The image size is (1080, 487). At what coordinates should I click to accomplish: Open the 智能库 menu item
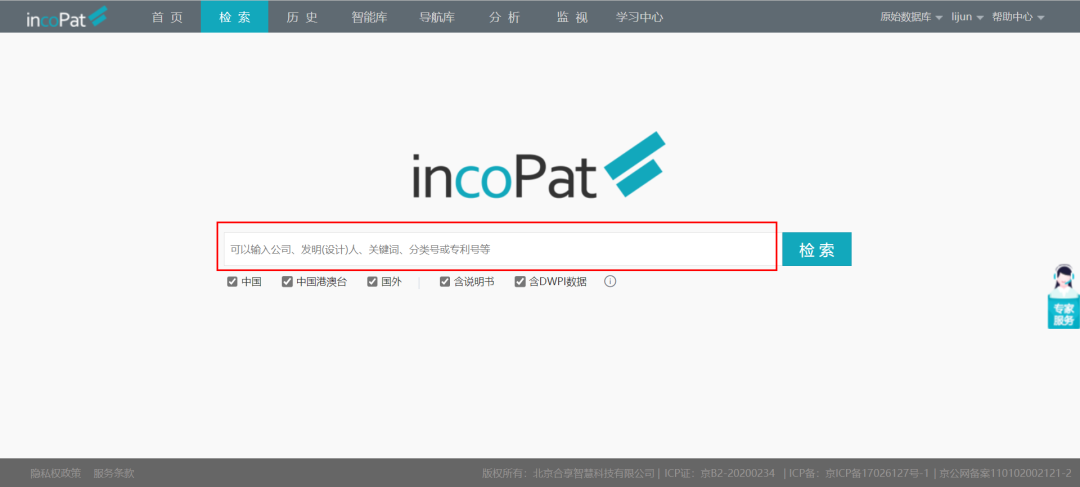pyautogui.click(x=371, y=17)
